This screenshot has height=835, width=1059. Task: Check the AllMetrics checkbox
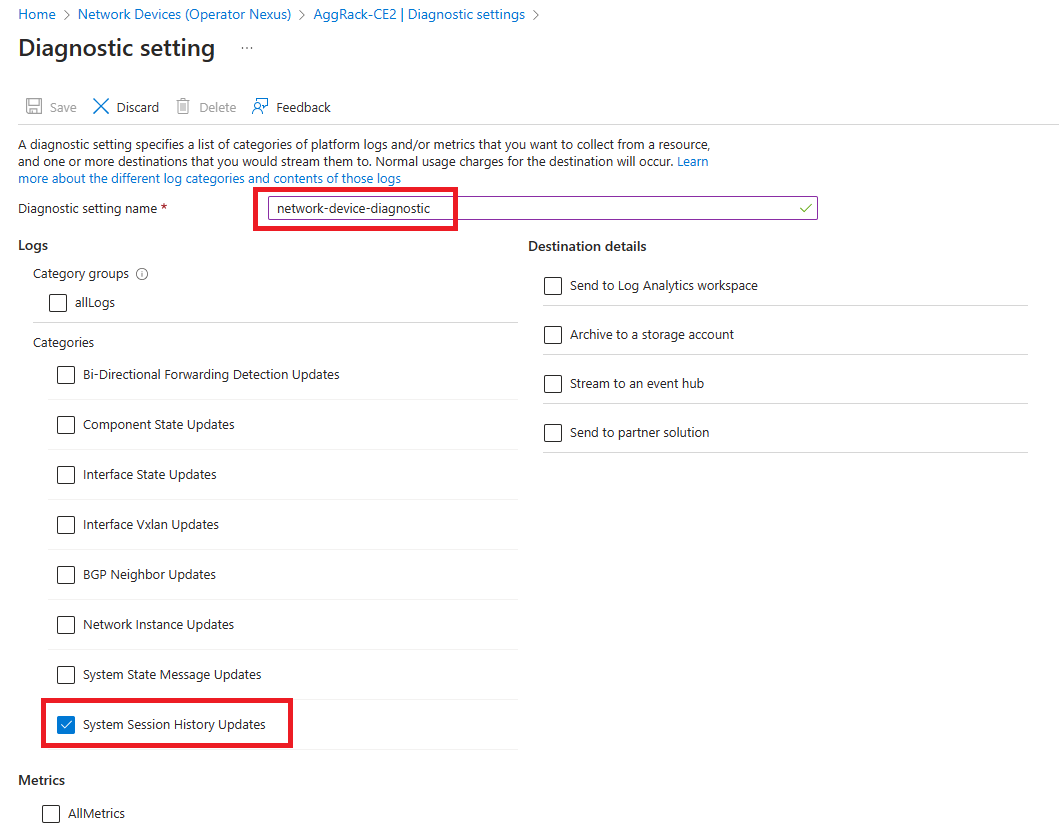coord(51,814)
